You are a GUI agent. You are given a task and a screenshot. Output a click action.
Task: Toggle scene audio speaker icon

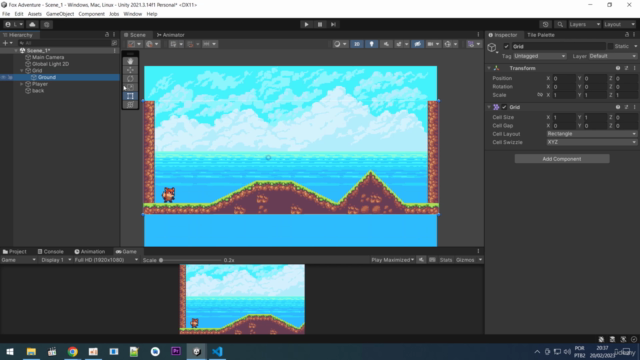coord(386,44)
